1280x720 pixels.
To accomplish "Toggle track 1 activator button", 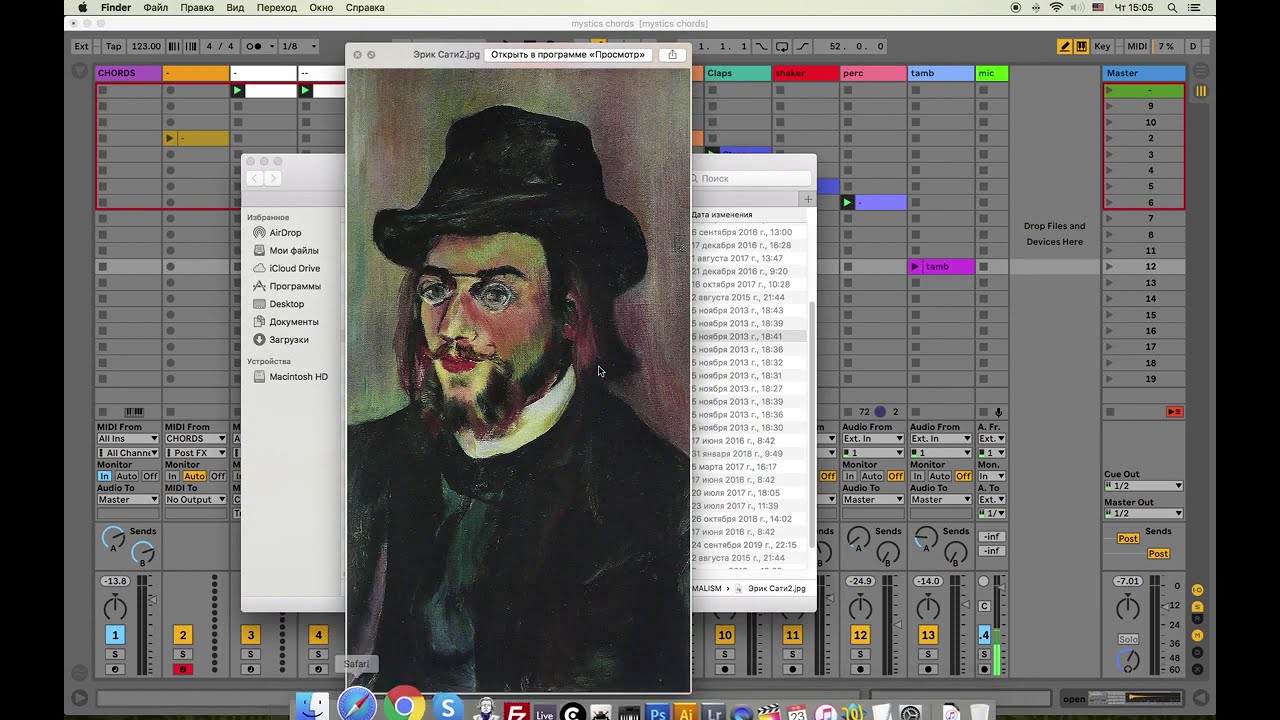I will coord(115,635).
